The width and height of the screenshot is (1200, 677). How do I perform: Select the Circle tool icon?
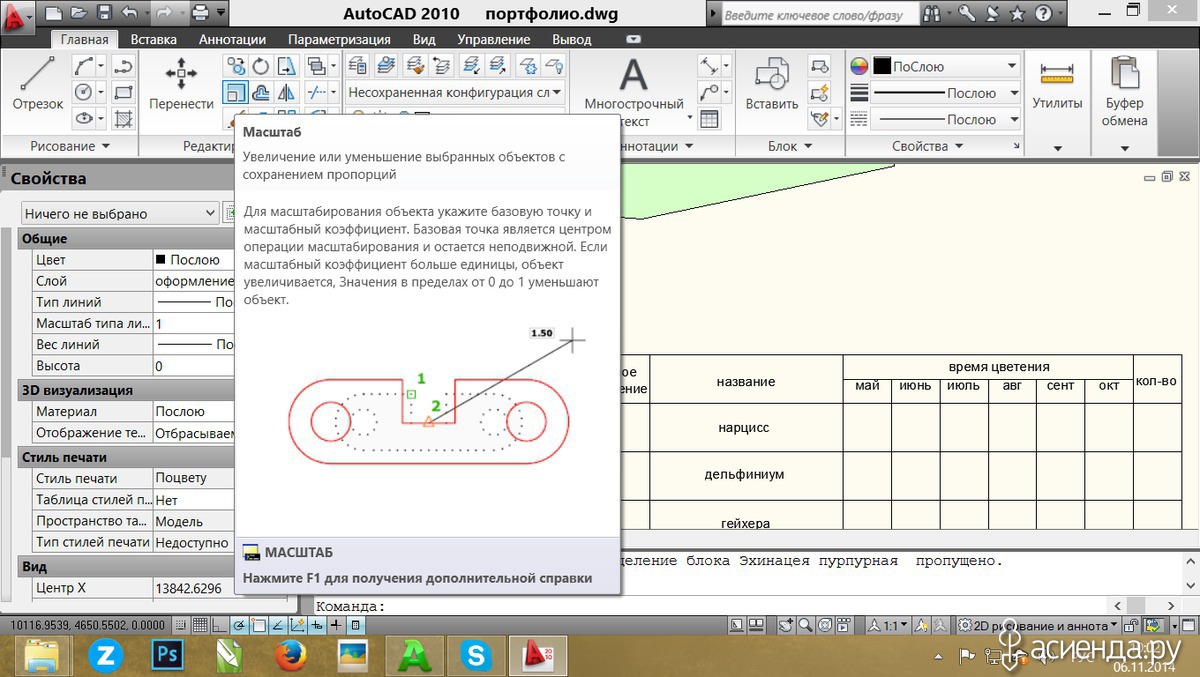(x=85, y=92)
